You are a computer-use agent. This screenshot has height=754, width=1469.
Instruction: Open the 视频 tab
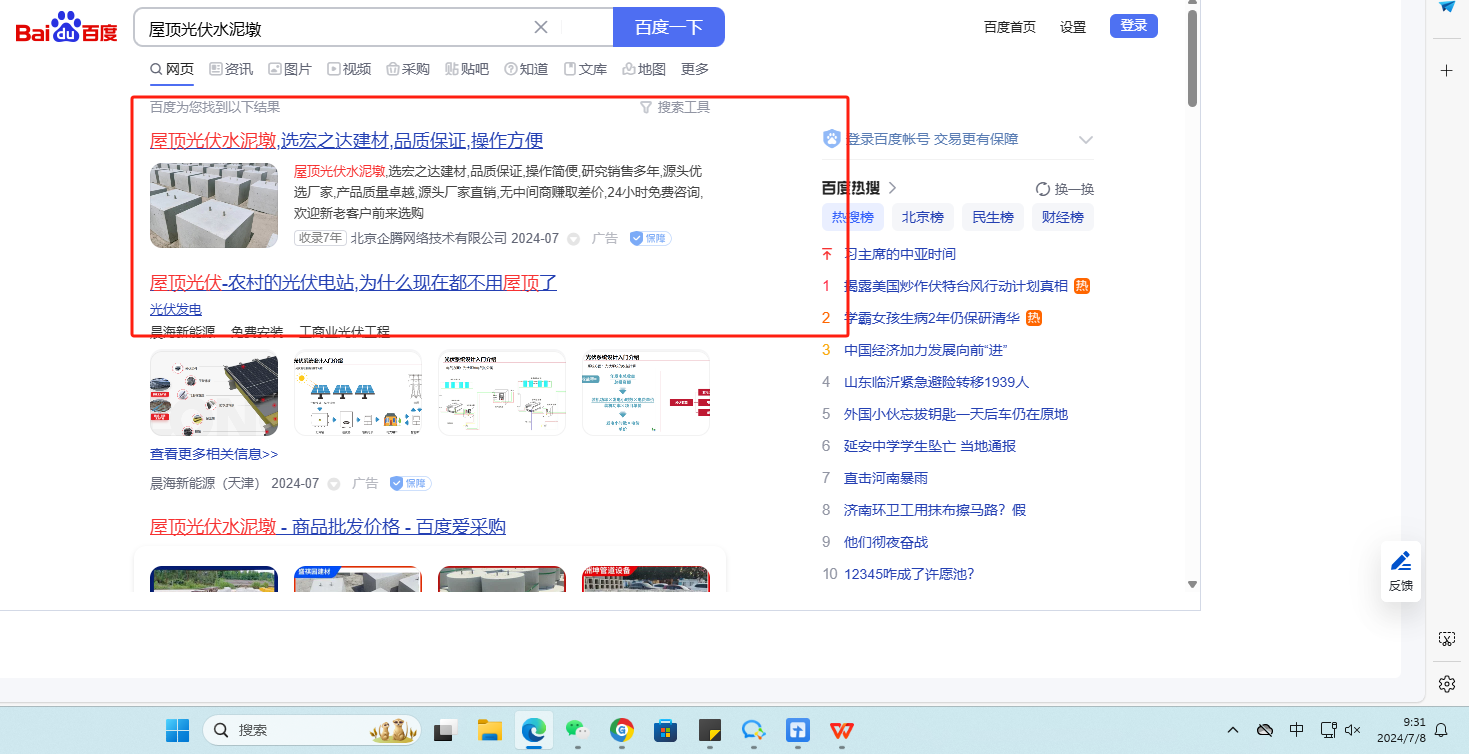(x=349, y=69)
